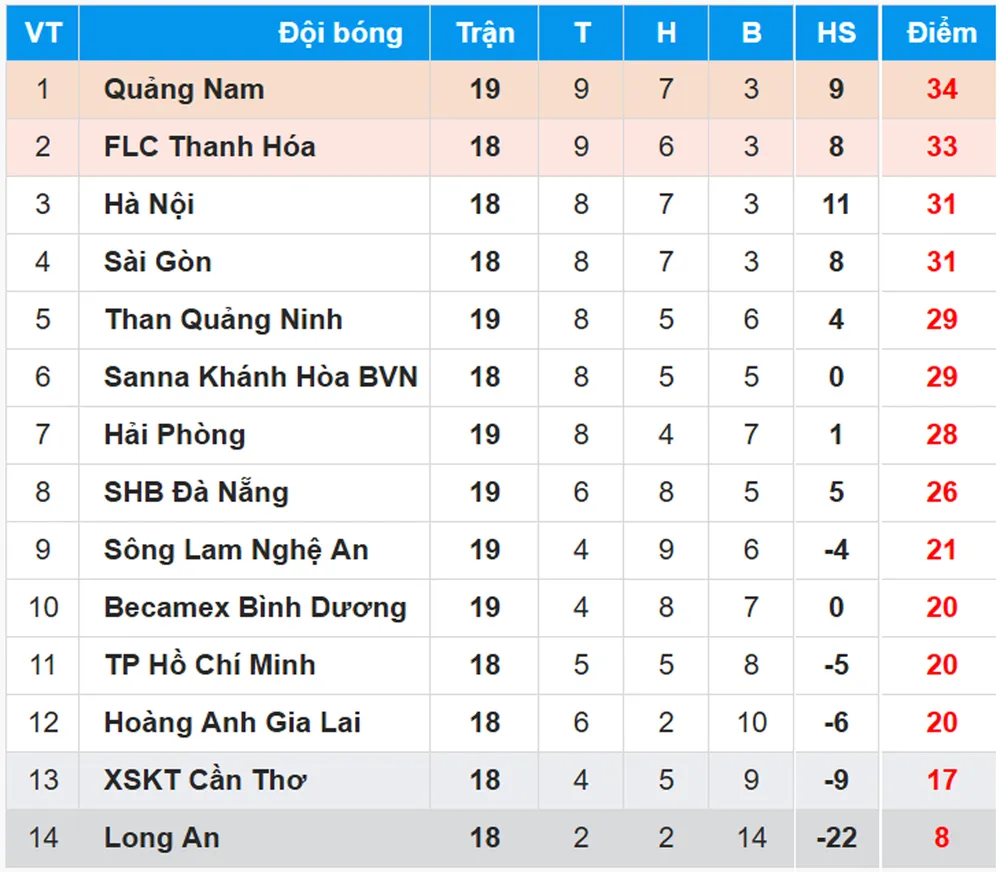1000x872 pixels.
Task: Click Quảng Nam's 34 points value
Action: [x=941, y=90]
